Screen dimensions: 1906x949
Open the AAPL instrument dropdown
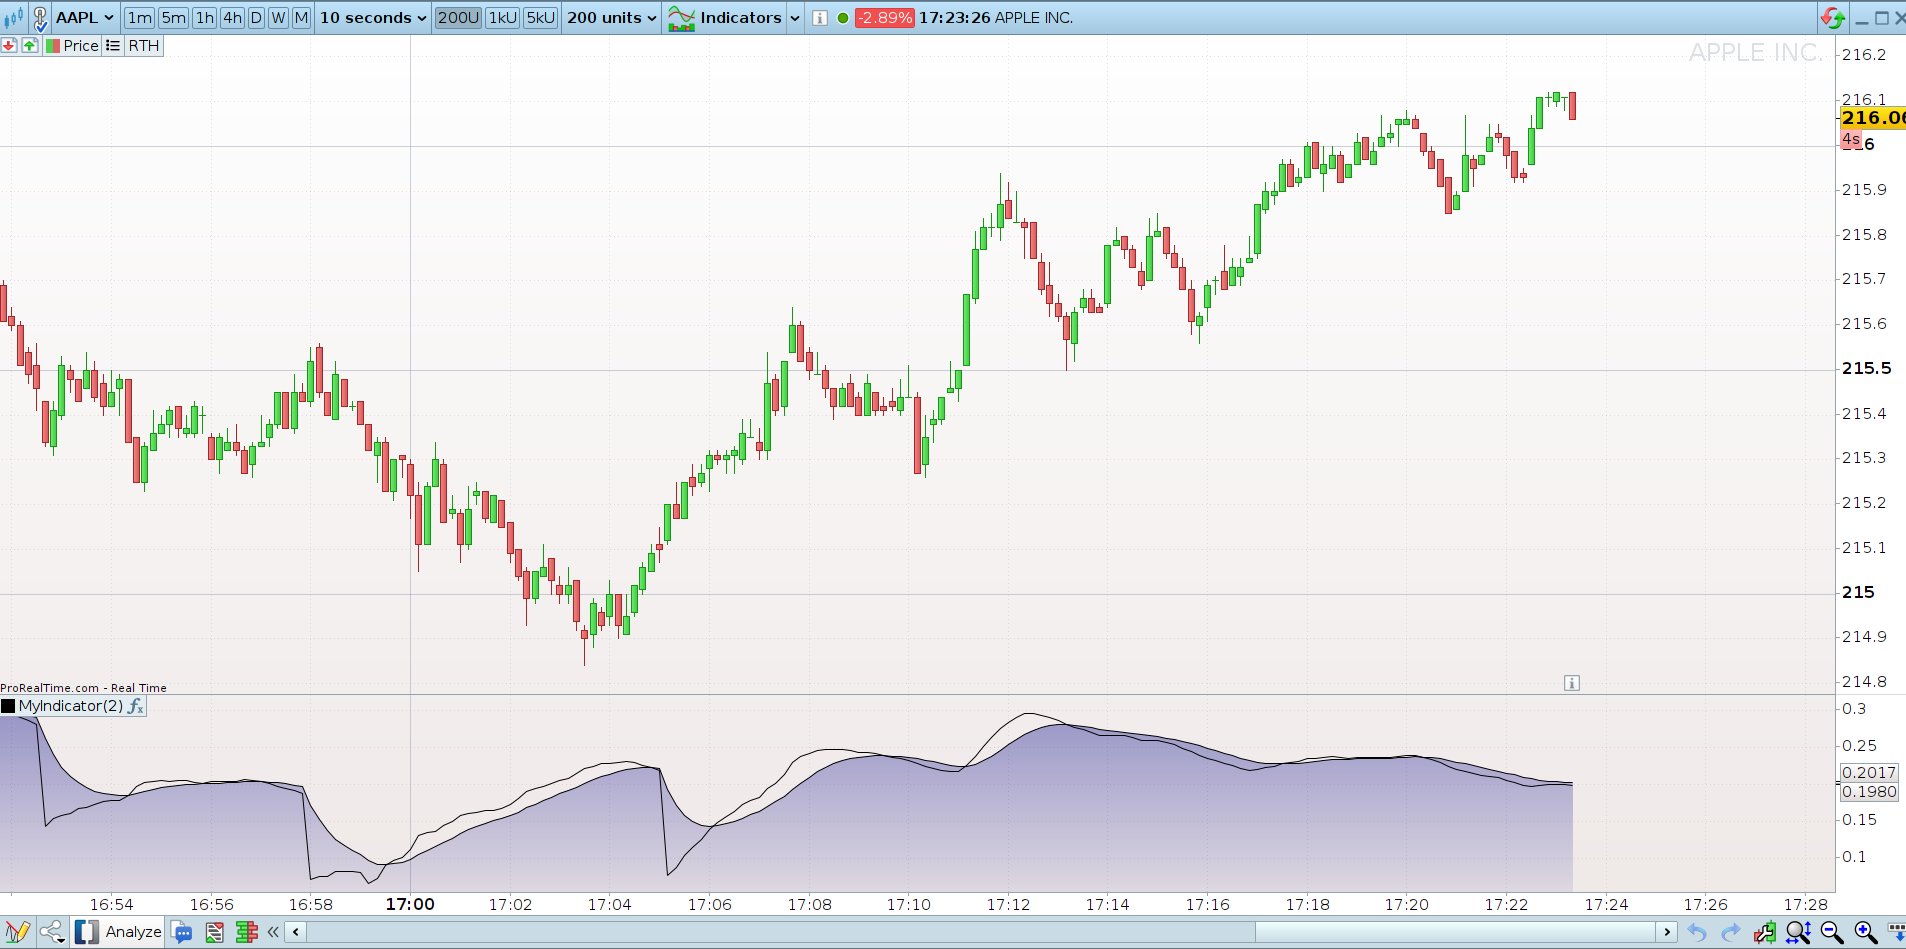coord(85,18)
